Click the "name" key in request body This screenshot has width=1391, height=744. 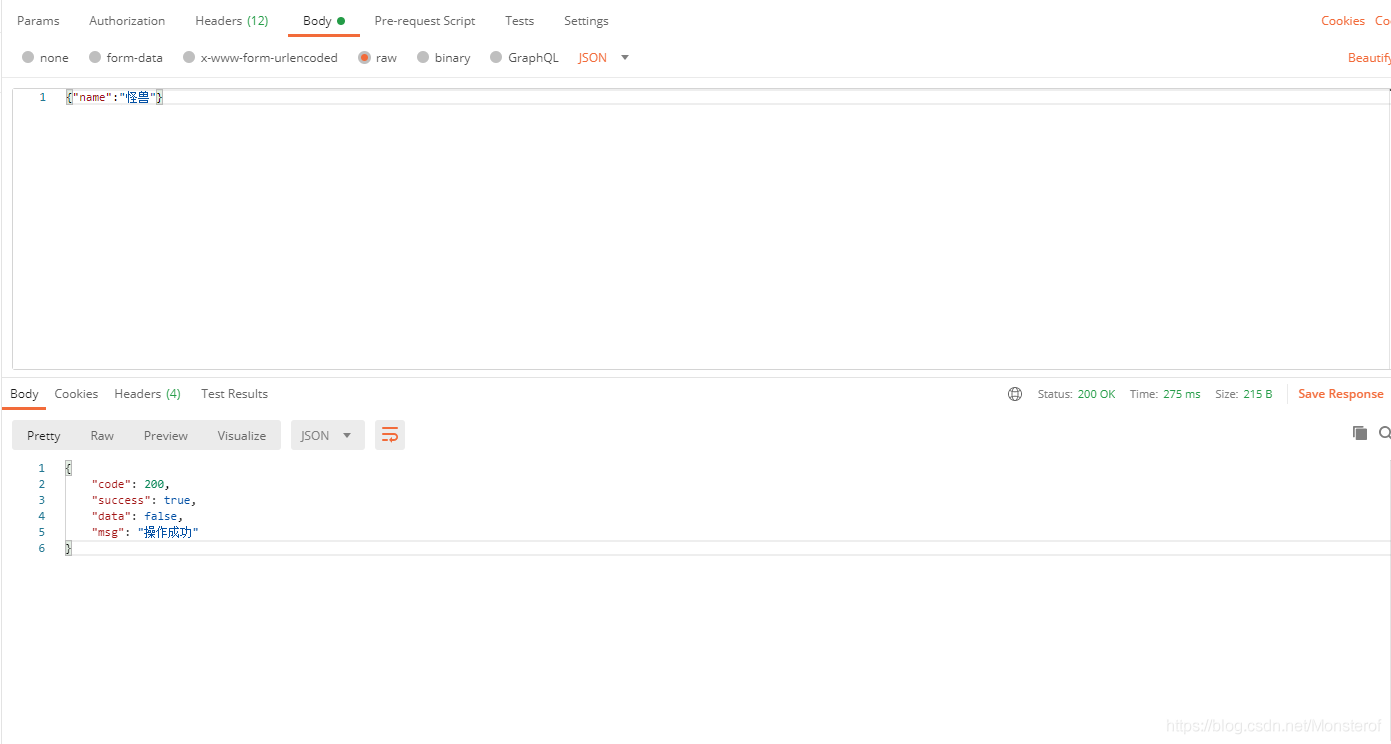click(92, 97)
